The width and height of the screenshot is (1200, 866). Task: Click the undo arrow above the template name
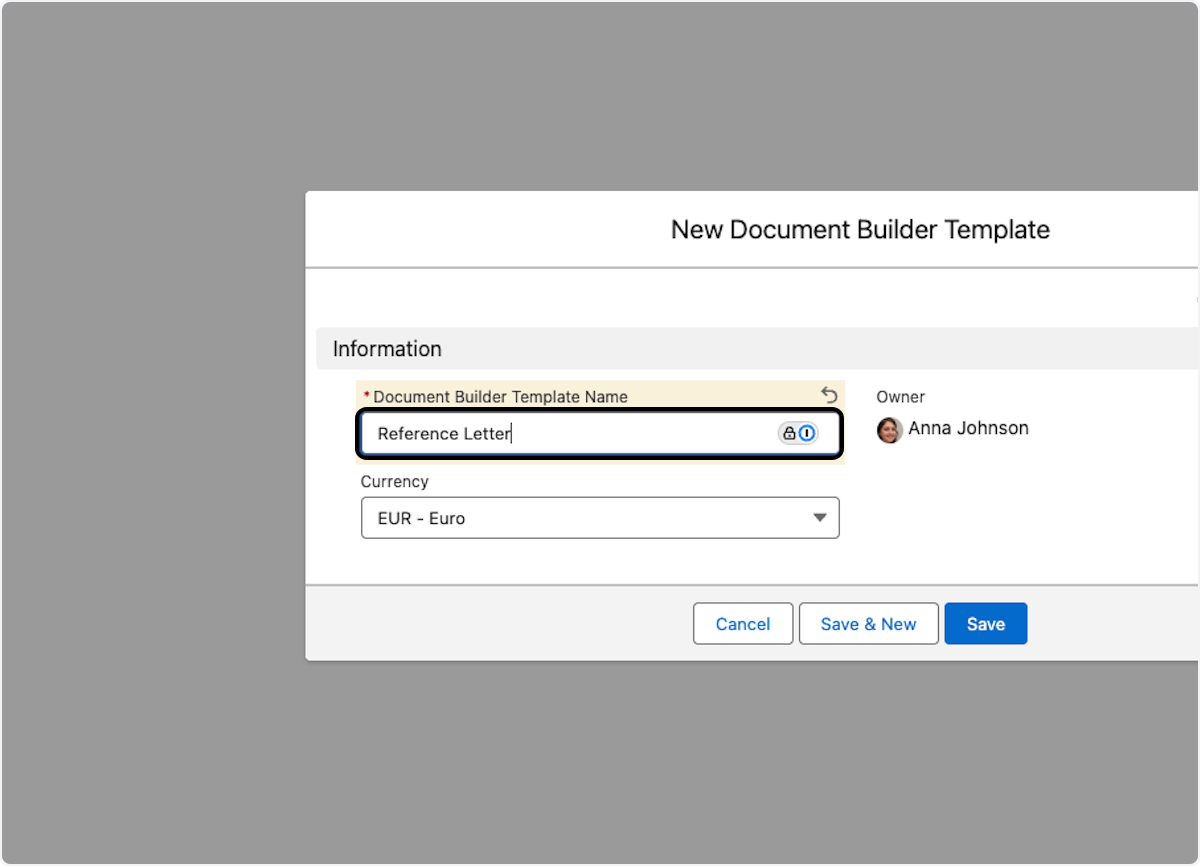tap(829, 395)
